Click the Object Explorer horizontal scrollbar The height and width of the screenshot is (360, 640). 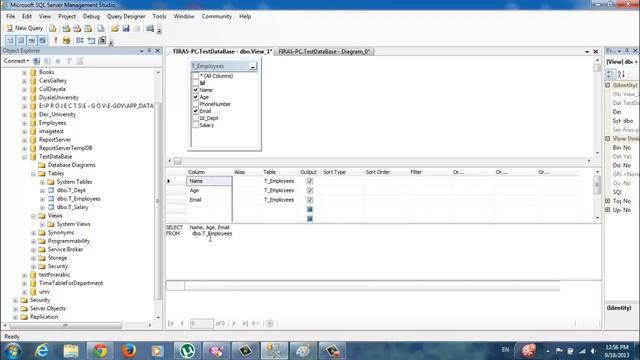point(65,325)
